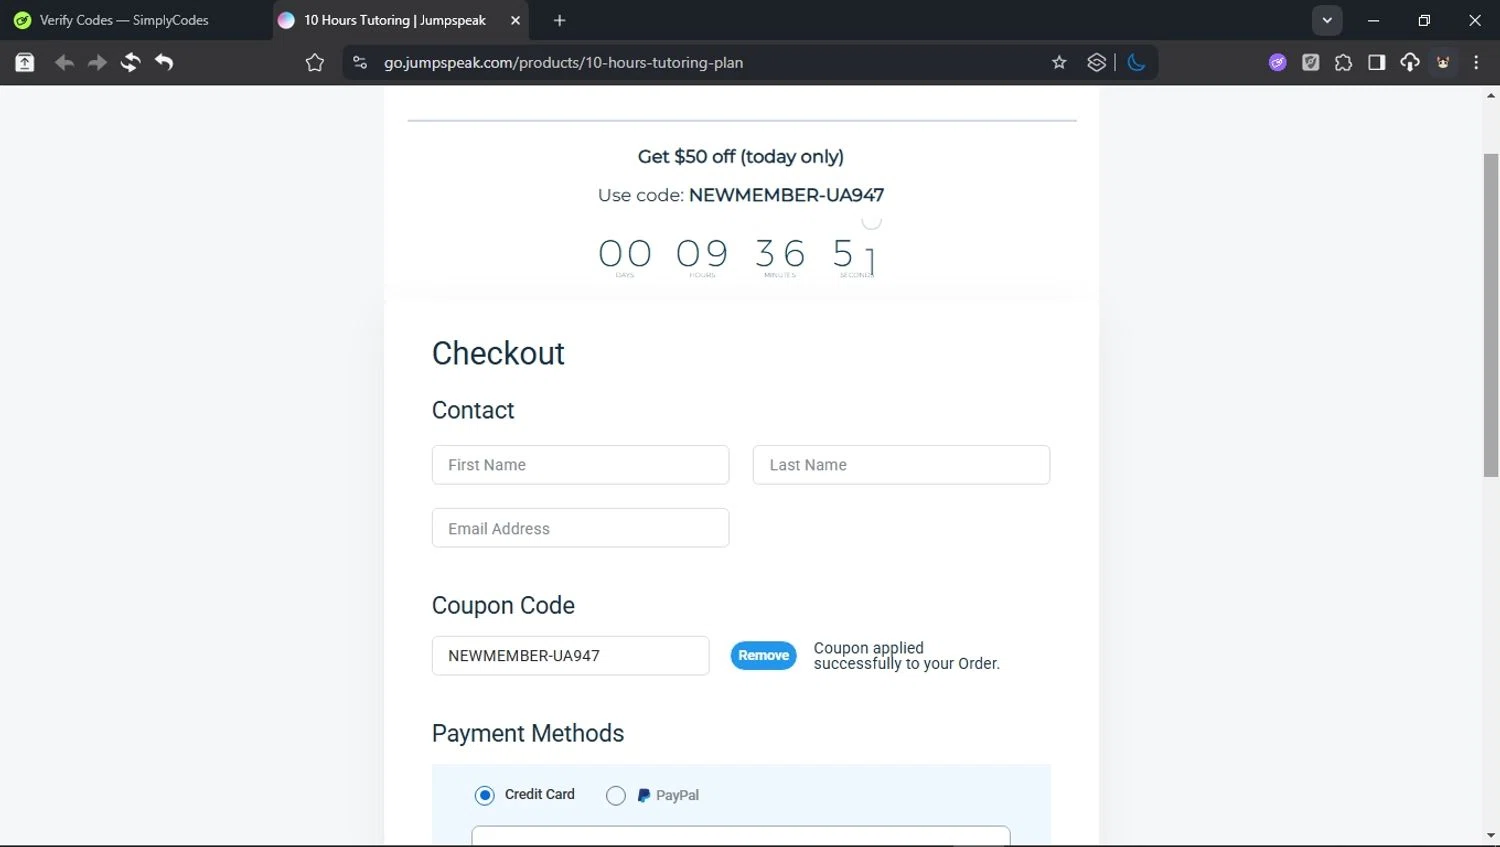Click the upload icon in the browser toolbar
Image resolution: width=1500 pixels, height=847 pixels.
click(x=25, y=62)
